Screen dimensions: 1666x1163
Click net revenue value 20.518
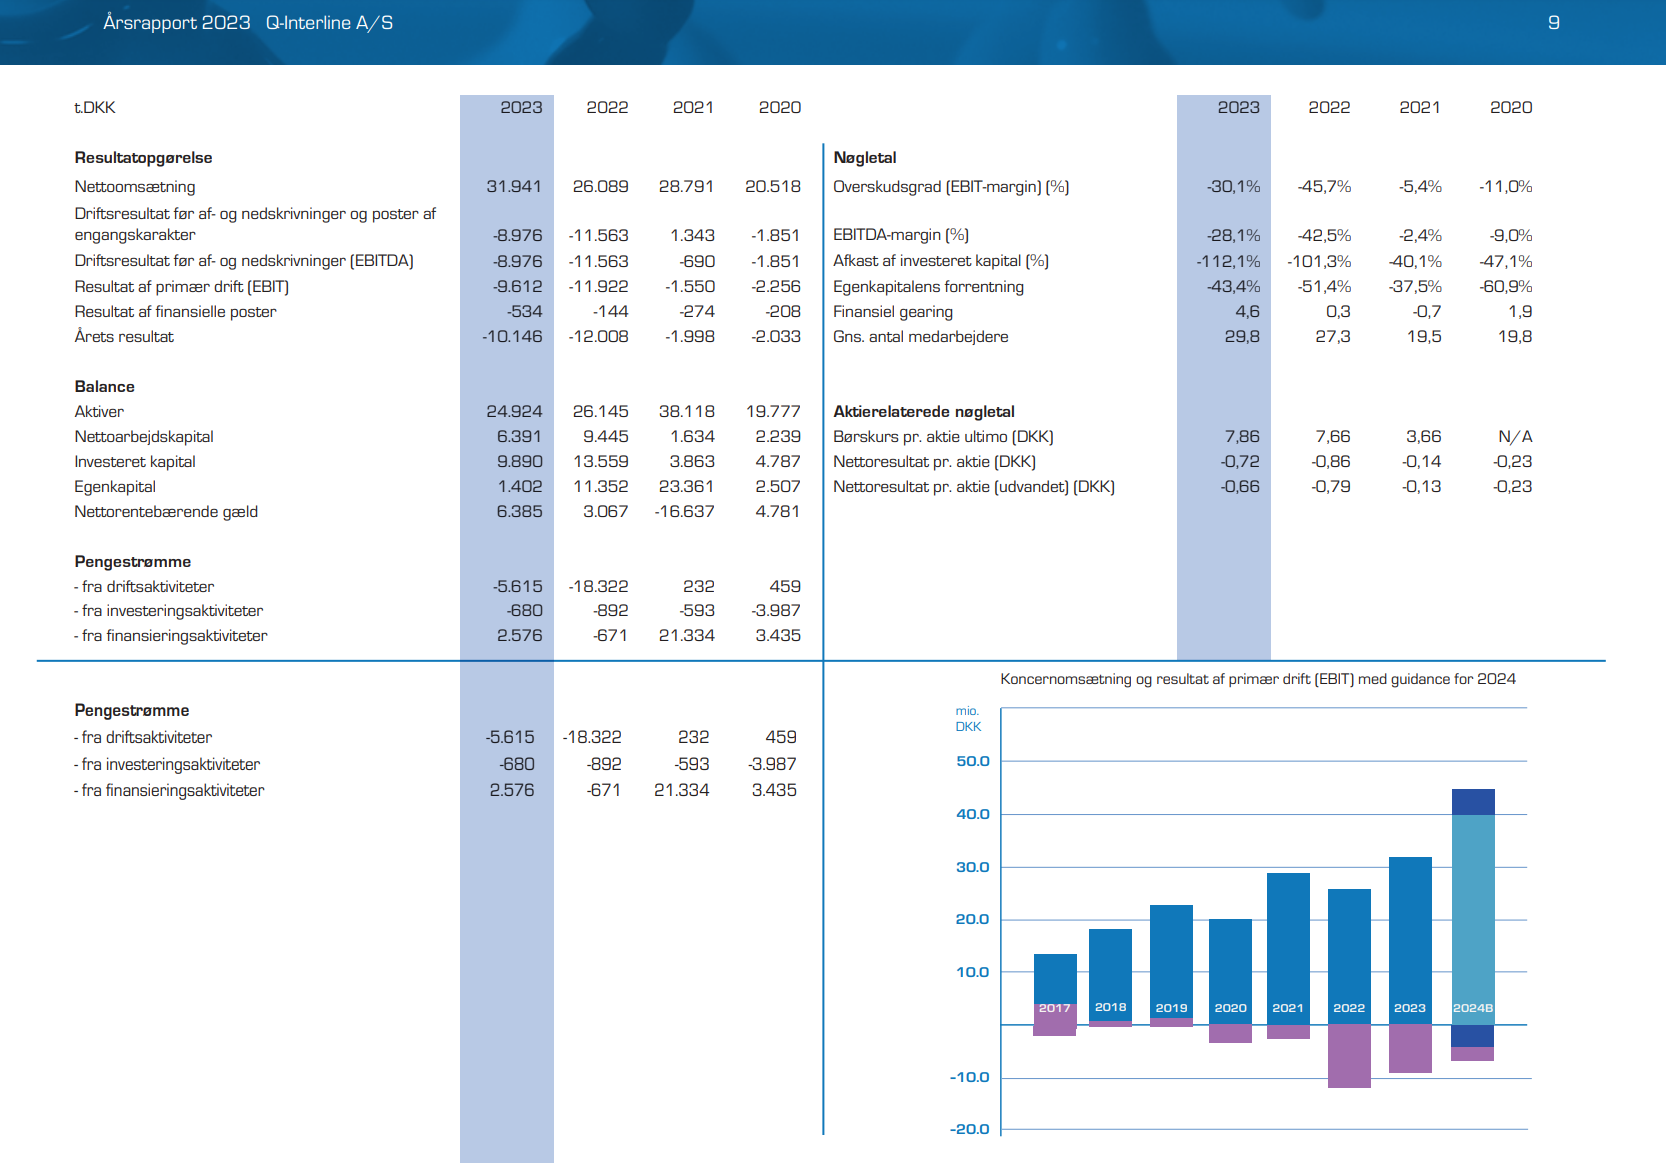(x=772, y=186)
